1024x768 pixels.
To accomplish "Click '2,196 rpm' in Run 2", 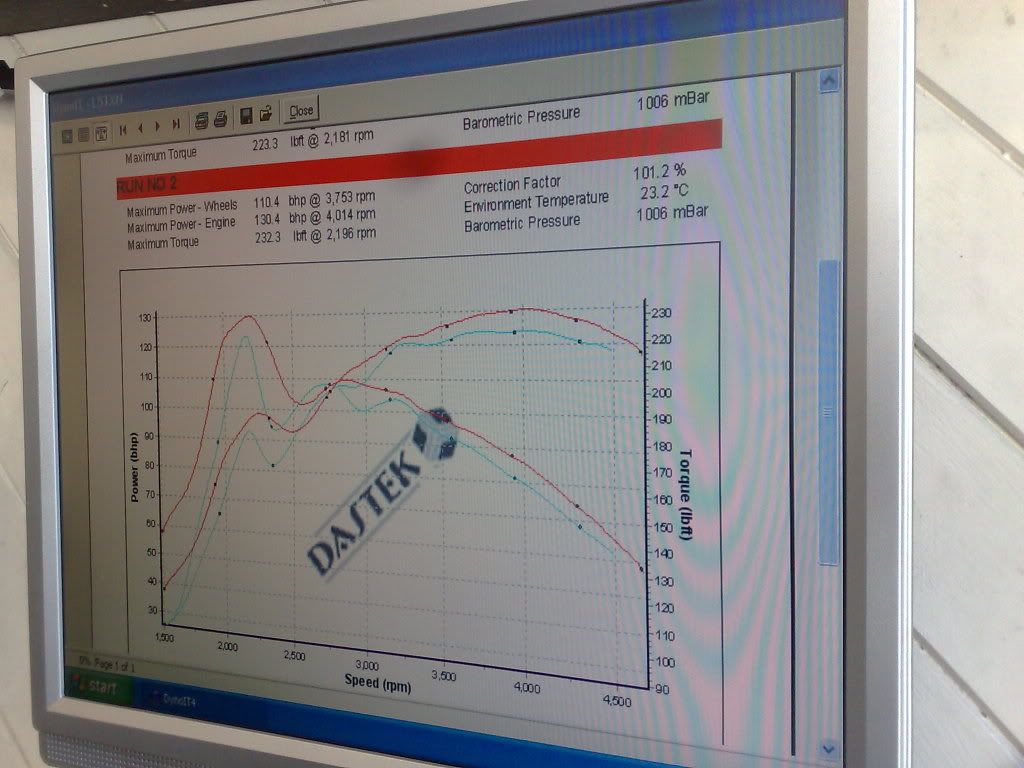I will pyautogui.click(x=351, y=233).
